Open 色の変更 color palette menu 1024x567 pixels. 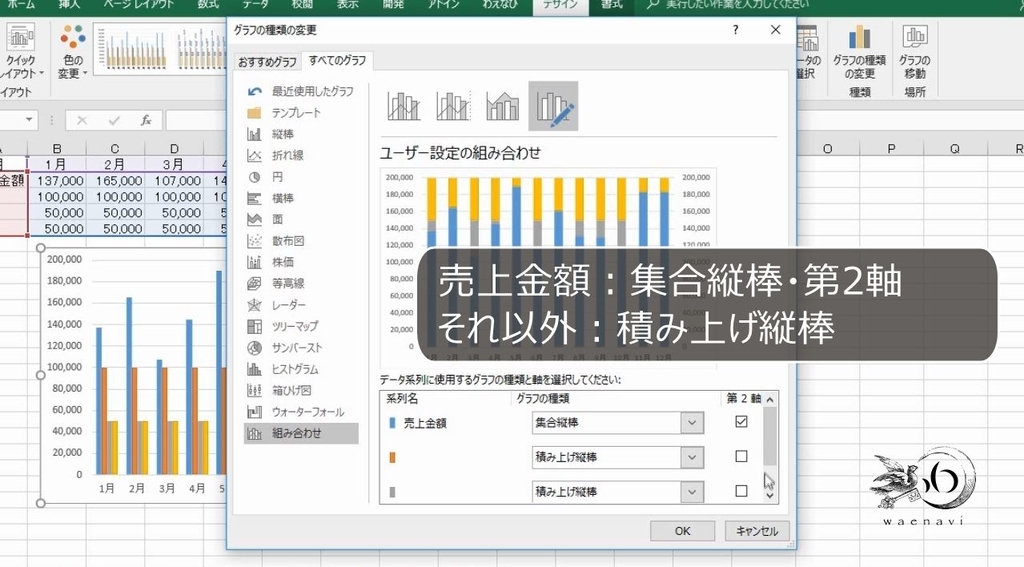(x=72, y=52)
